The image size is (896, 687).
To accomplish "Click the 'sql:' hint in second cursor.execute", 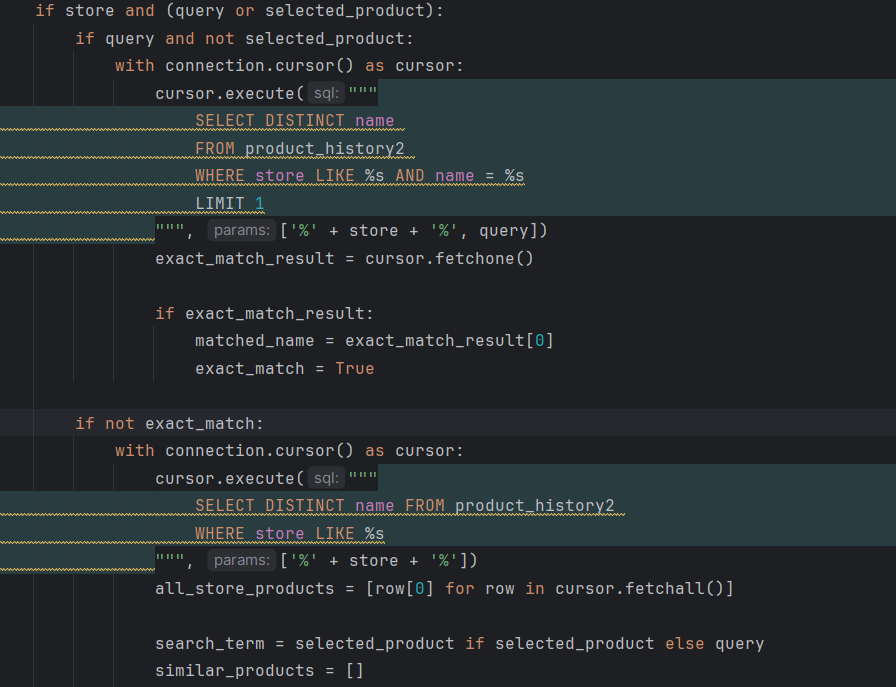I will [x=325, y=479].
